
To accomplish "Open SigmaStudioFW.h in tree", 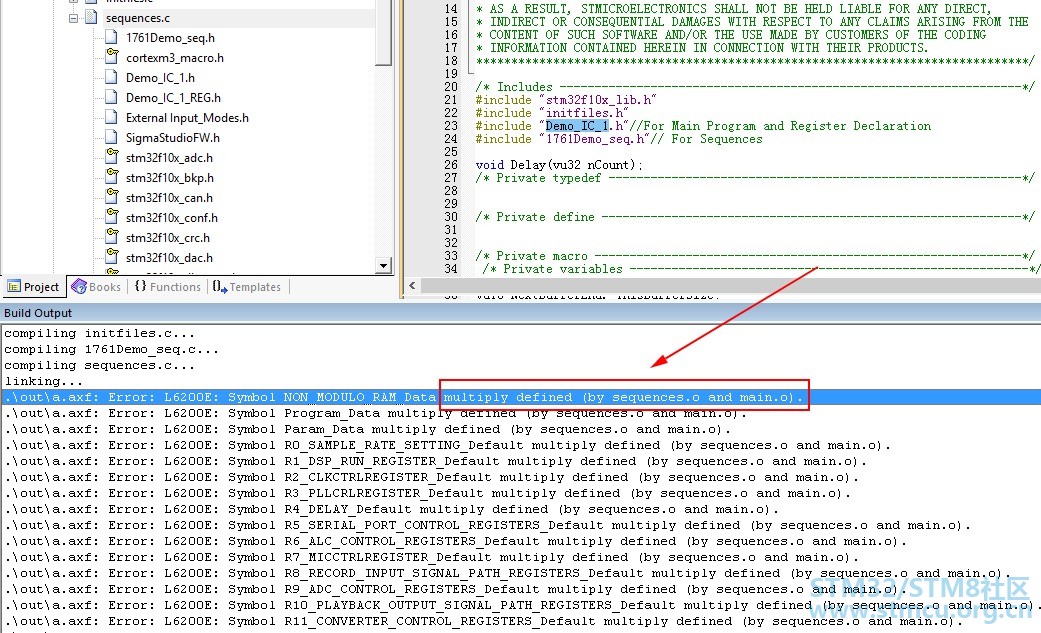I will 173,137.
